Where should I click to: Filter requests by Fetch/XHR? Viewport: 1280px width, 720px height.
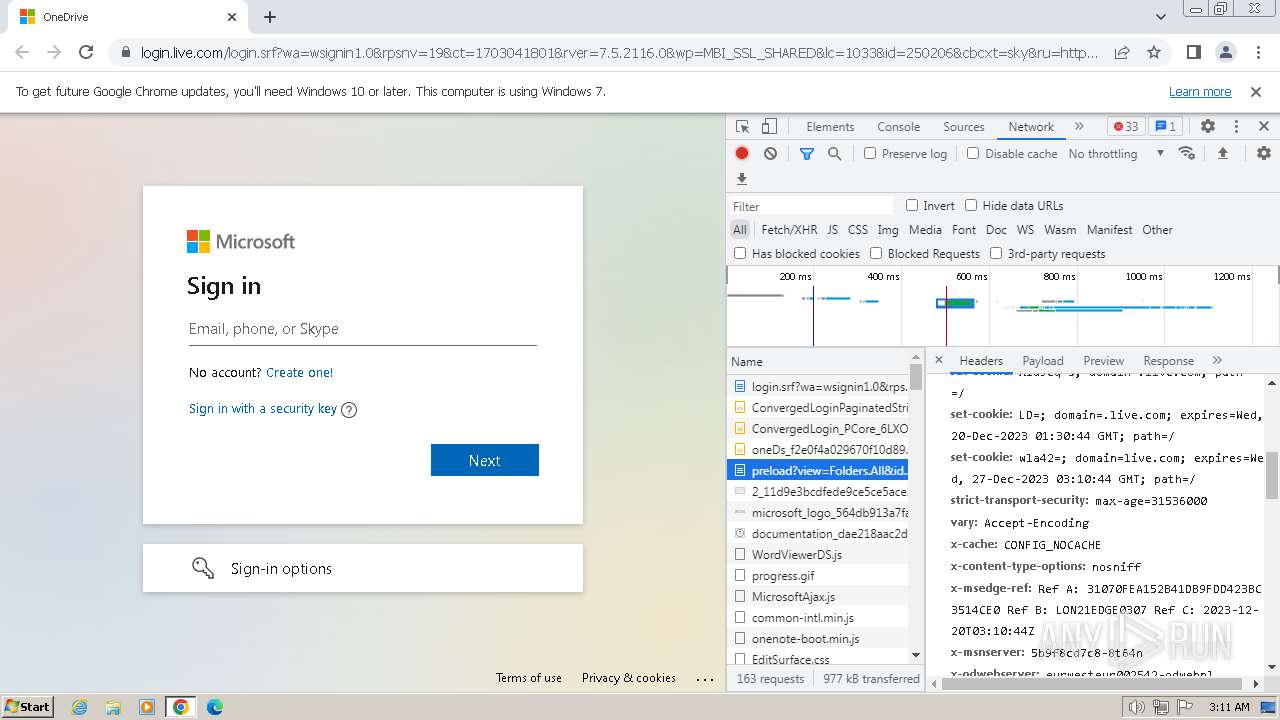[x=789, y=229]
